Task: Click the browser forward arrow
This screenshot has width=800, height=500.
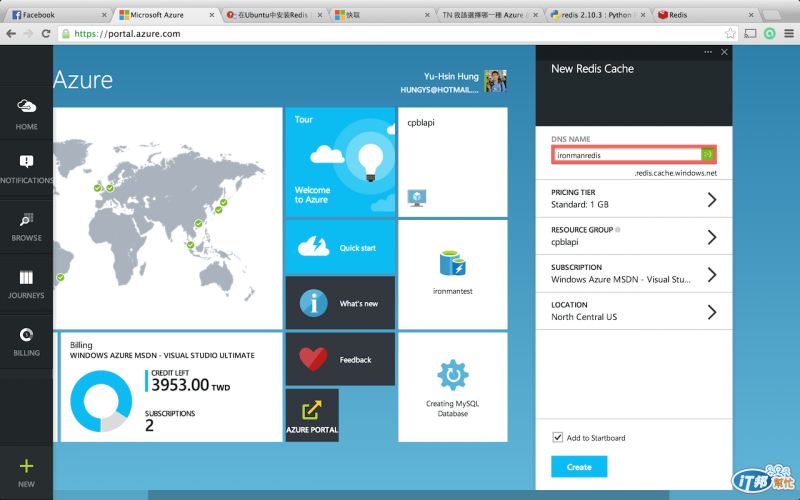Action: coord(29,34)
